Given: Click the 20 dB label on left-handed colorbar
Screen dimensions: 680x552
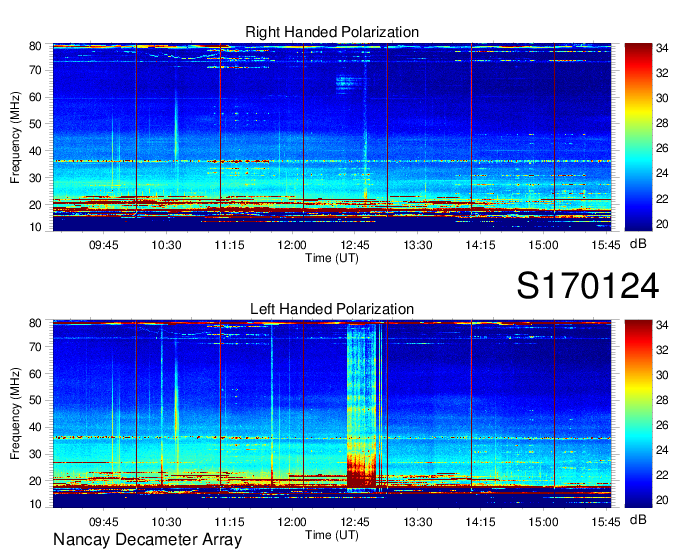Looking at the screenshot, I should (x=662, y=501).
